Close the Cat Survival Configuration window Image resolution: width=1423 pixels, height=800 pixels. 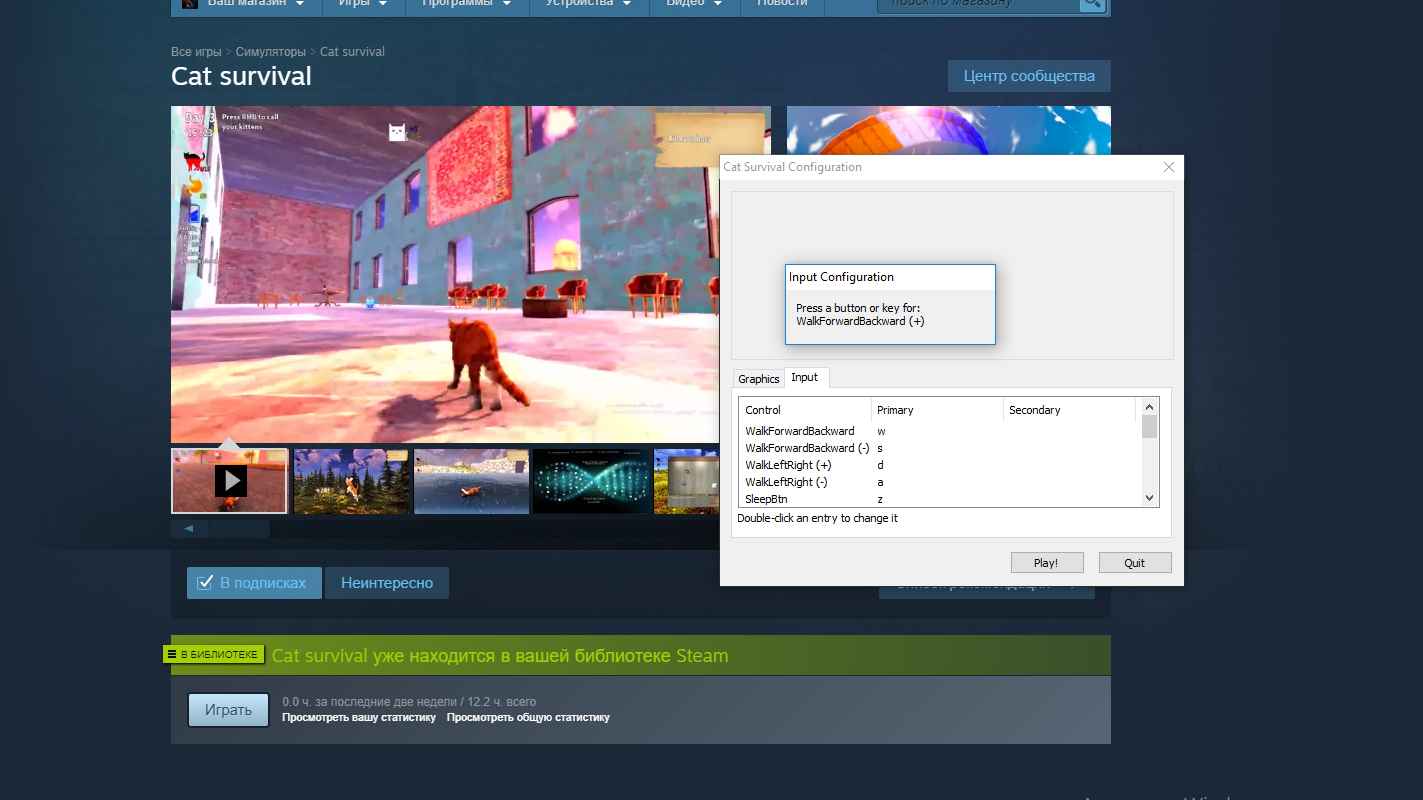click(1168, 167)
